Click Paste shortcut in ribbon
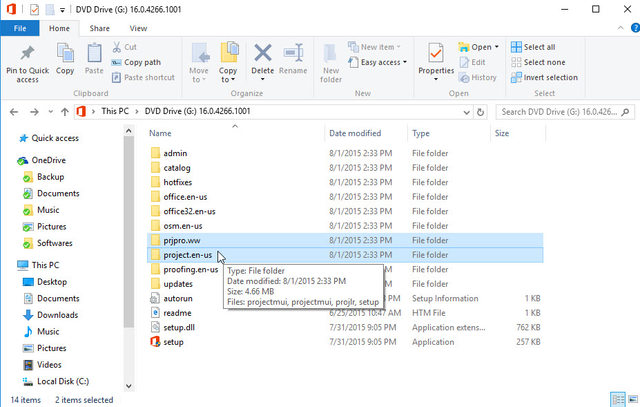The width and height of the screenshot is (640, 407). [143, 77]
